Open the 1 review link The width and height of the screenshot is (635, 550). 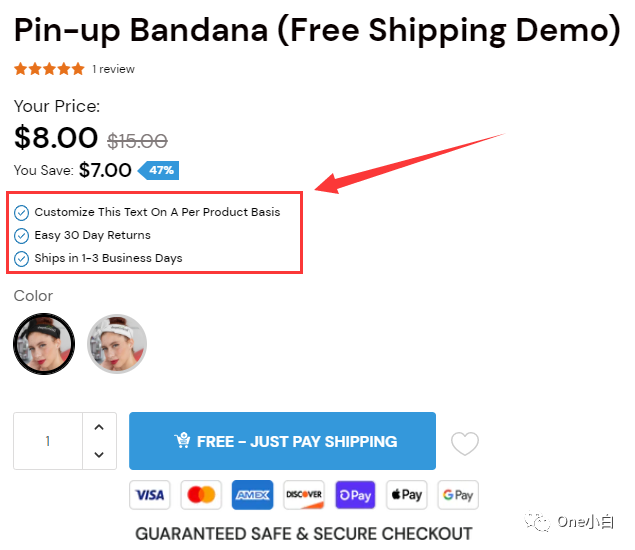pyautogui.click(x=113, y=69)
